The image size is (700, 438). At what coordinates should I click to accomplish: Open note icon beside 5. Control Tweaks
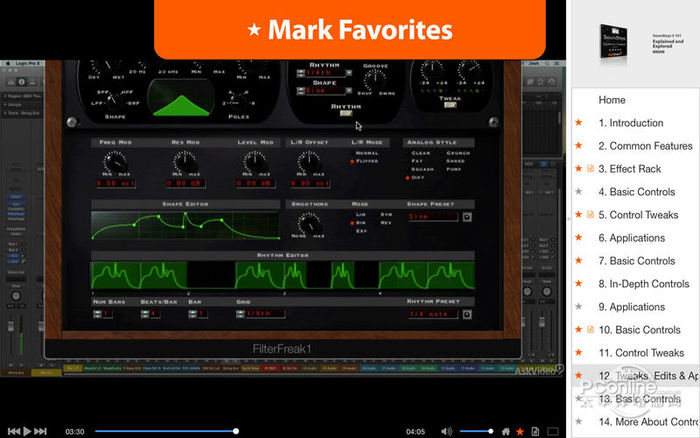click(590, 214)
